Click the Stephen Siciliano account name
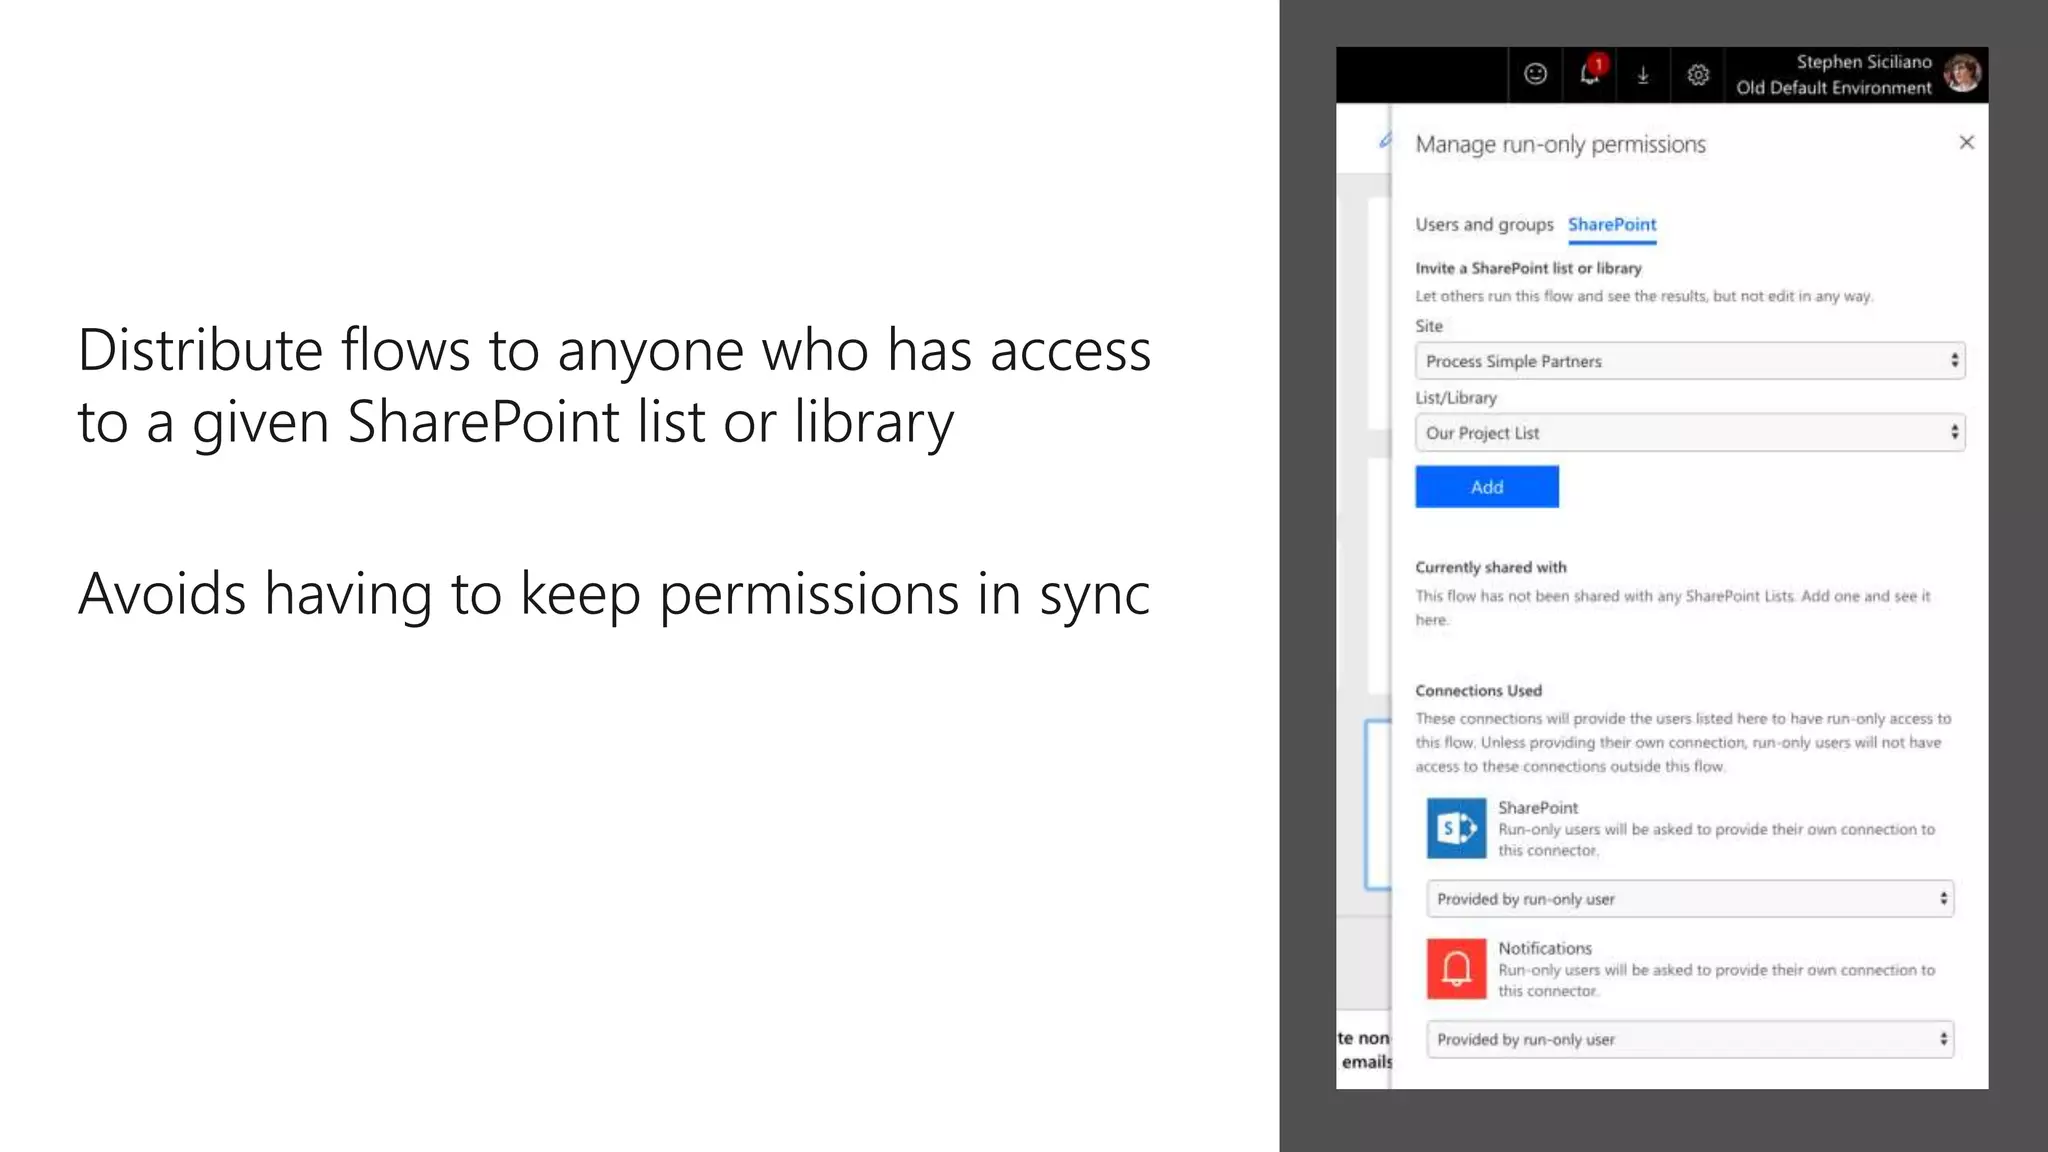Viewport: 2048px width, 1152px height. (x=1863, y=62)
